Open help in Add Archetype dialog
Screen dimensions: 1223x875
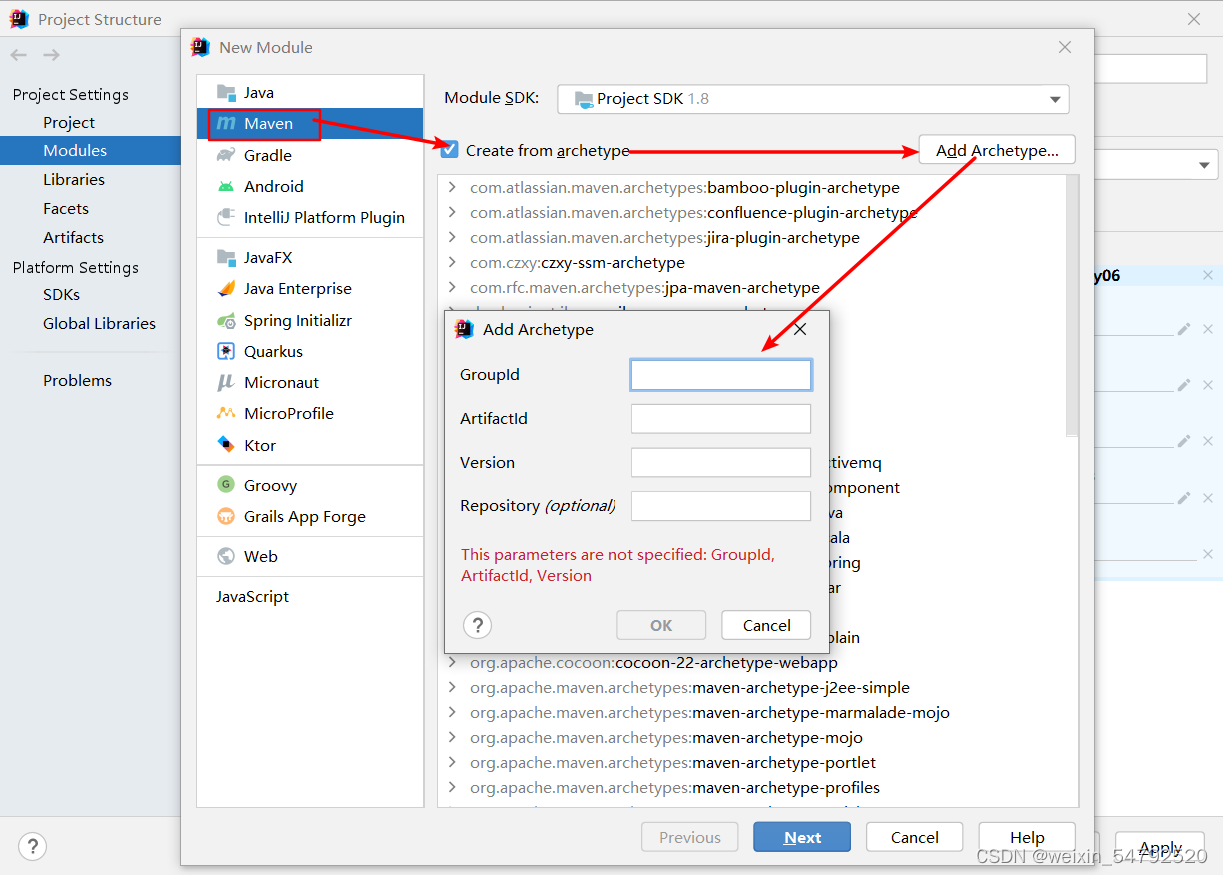point(478,625)
